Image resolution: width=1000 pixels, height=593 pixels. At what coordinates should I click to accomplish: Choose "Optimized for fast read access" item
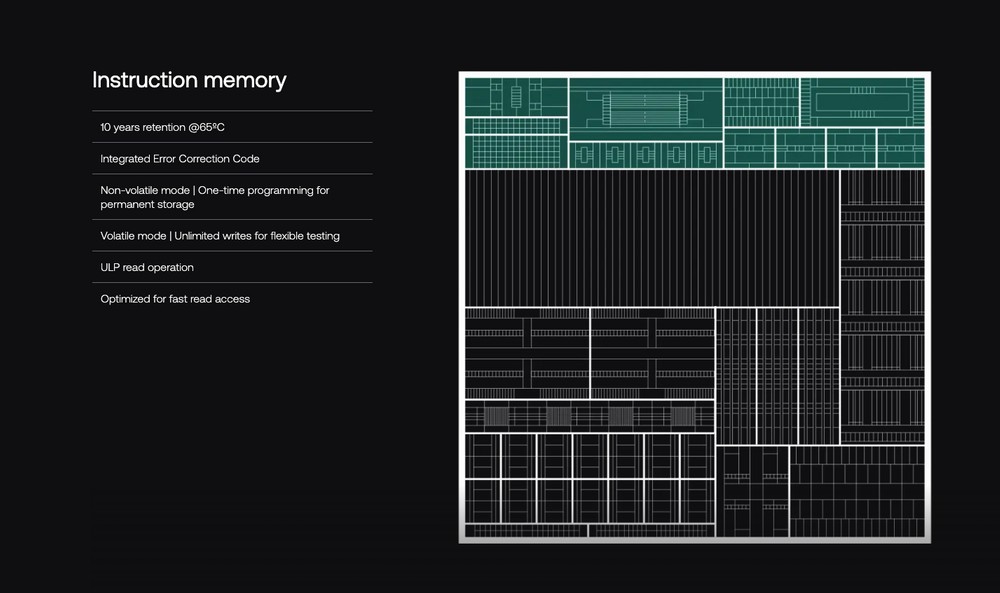[175, 299]
